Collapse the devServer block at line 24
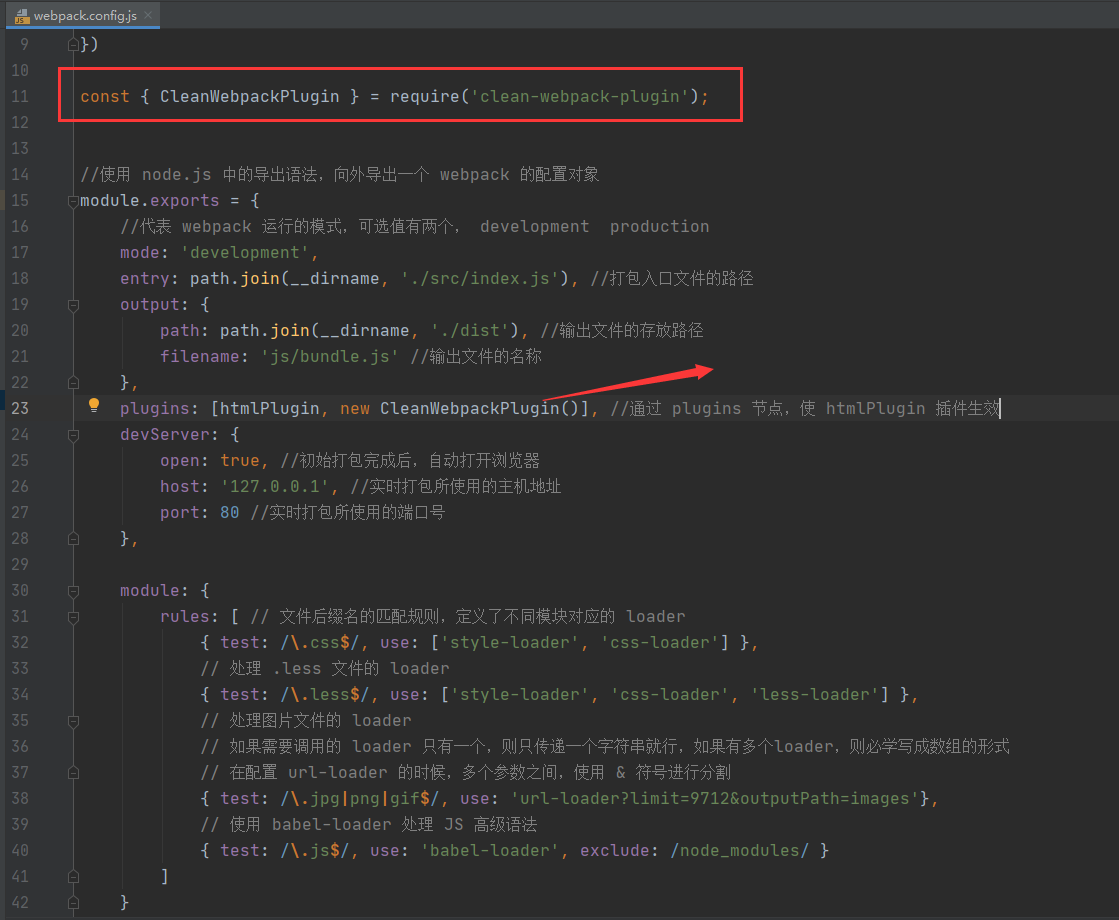Image resolution: width=1119 pixels, height=920 pixels. tap(73, 435)
